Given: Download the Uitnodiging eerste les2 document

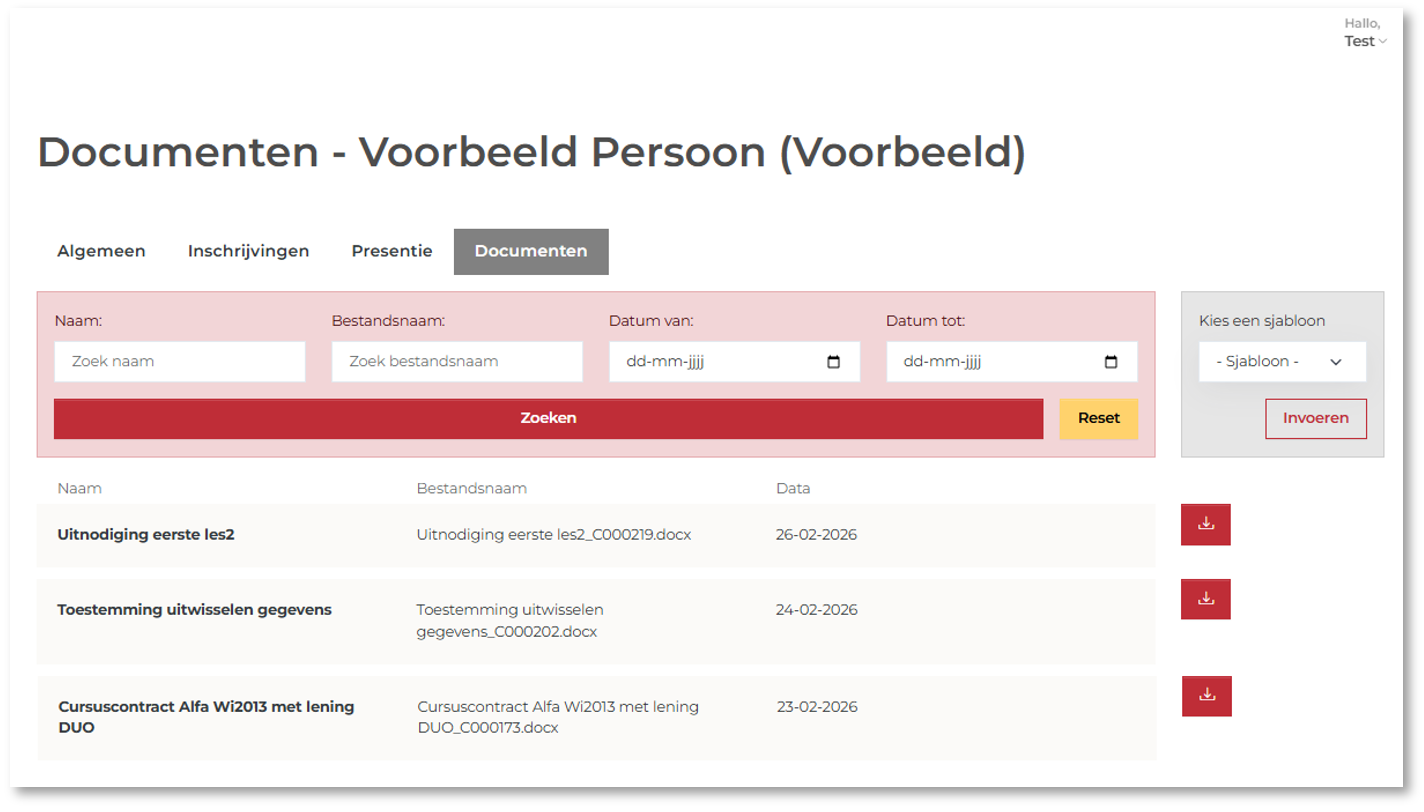Looking at the screenshot, I should (1205, 524).
